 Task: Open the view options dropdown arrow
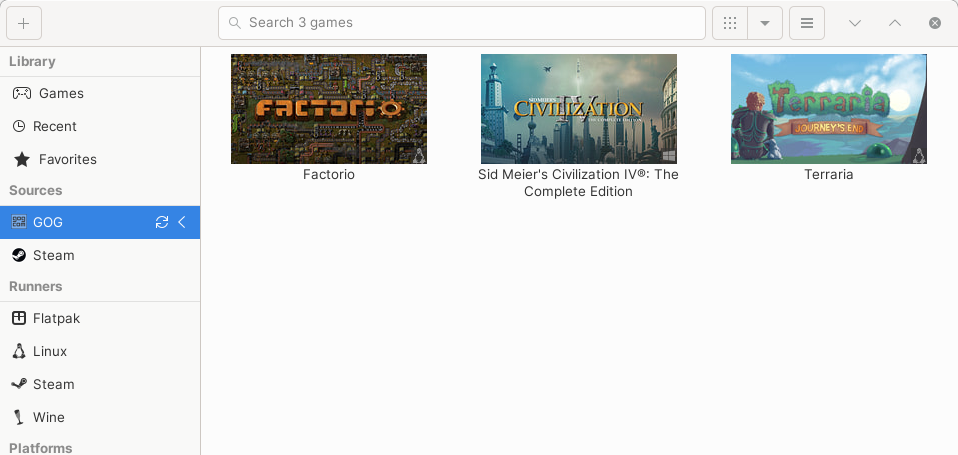coord(765,23)
